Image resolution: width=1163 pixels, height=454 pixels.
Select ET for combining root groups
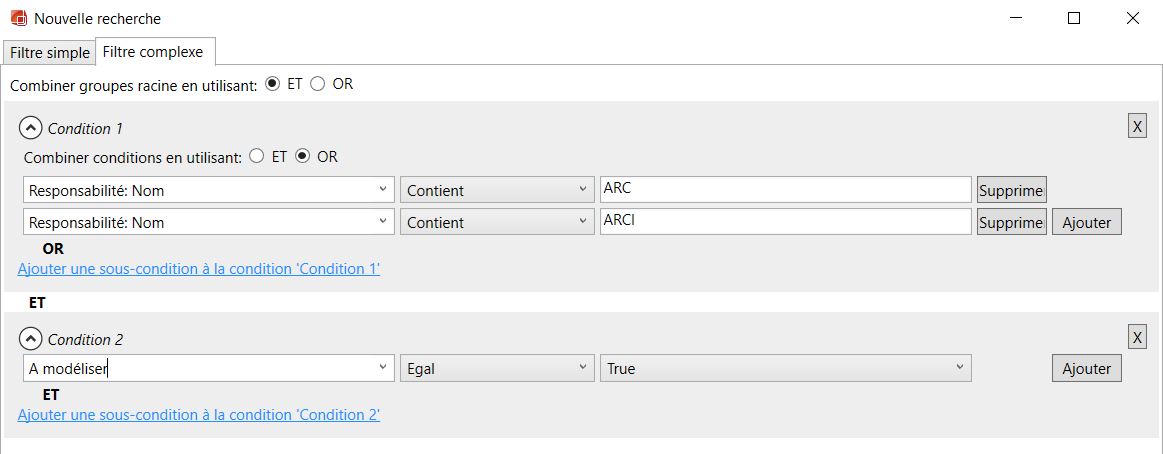click(273, 84)
